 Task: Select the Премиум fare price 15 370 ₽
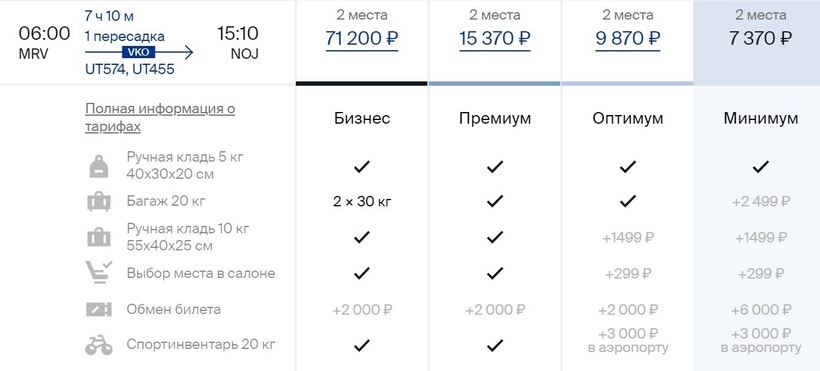(x=495, y=39)
